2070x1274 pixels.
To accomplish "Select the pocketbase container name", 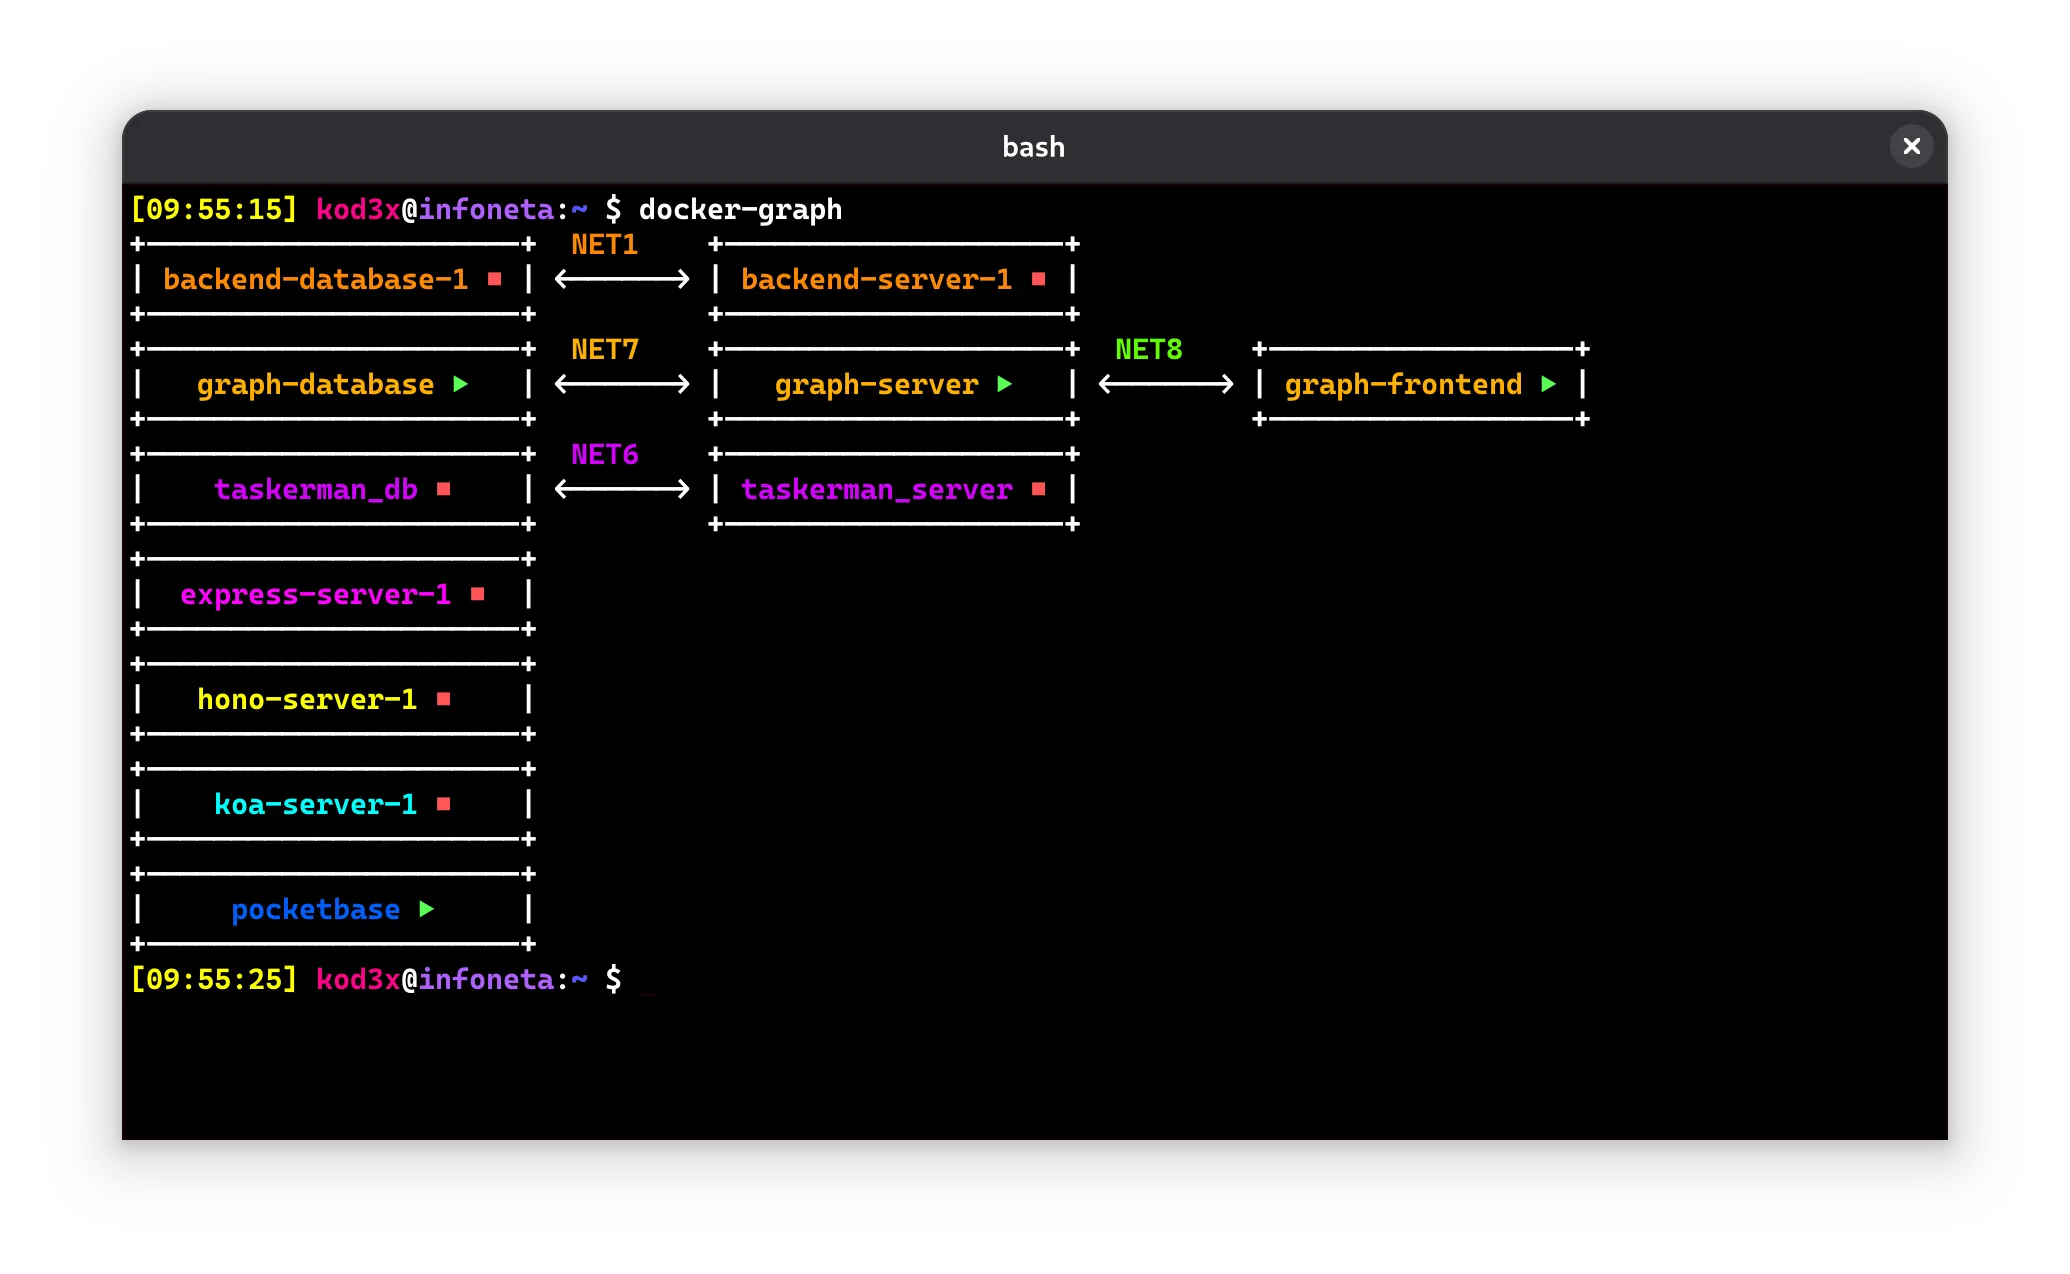I will [315, 910].
